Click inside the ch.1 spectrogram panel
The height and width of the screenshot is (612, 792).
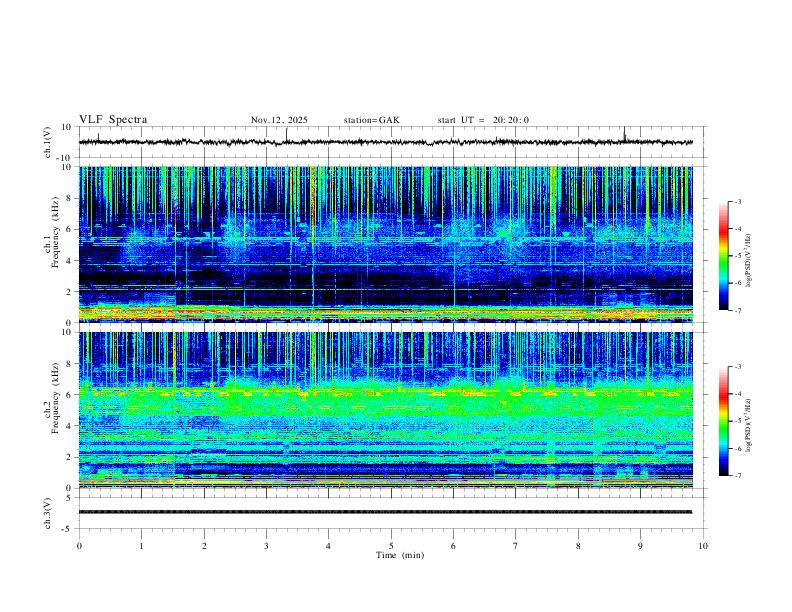click(x=385, y=244)
